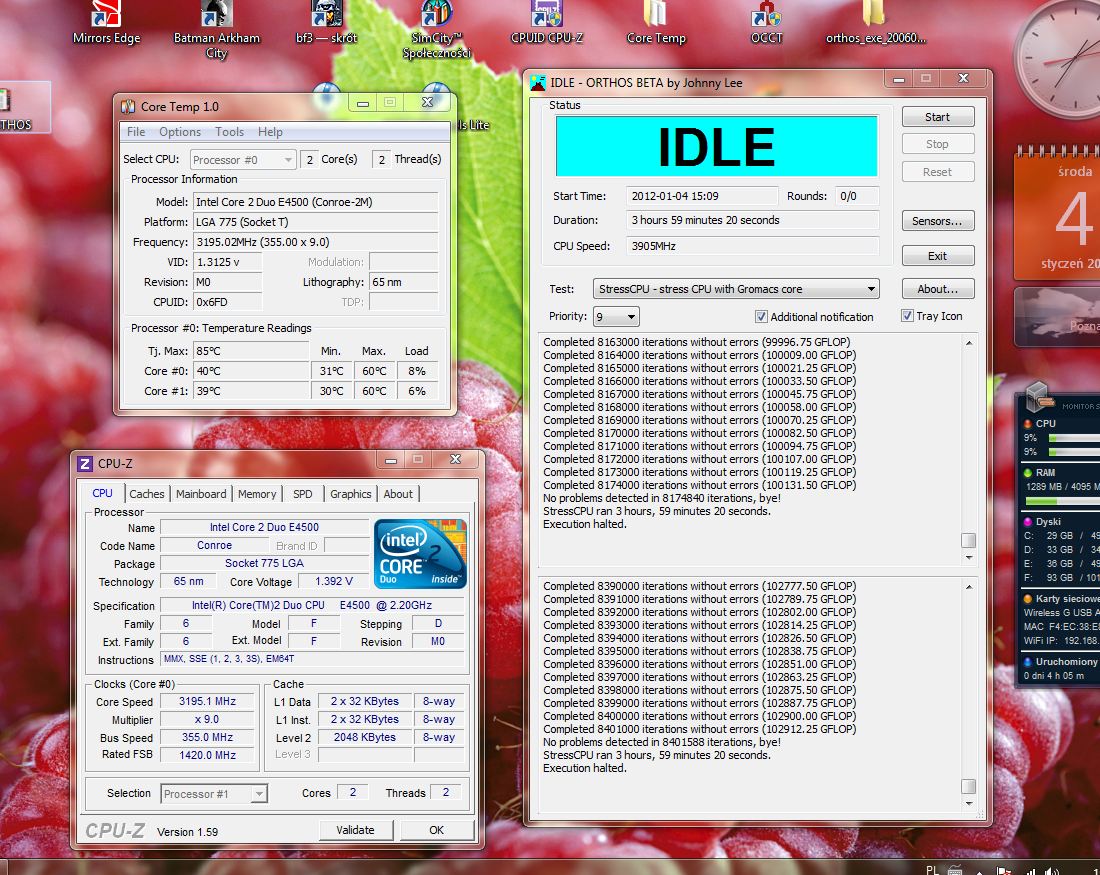Open the Core Temp desktop folder icon

pos(656,21)
